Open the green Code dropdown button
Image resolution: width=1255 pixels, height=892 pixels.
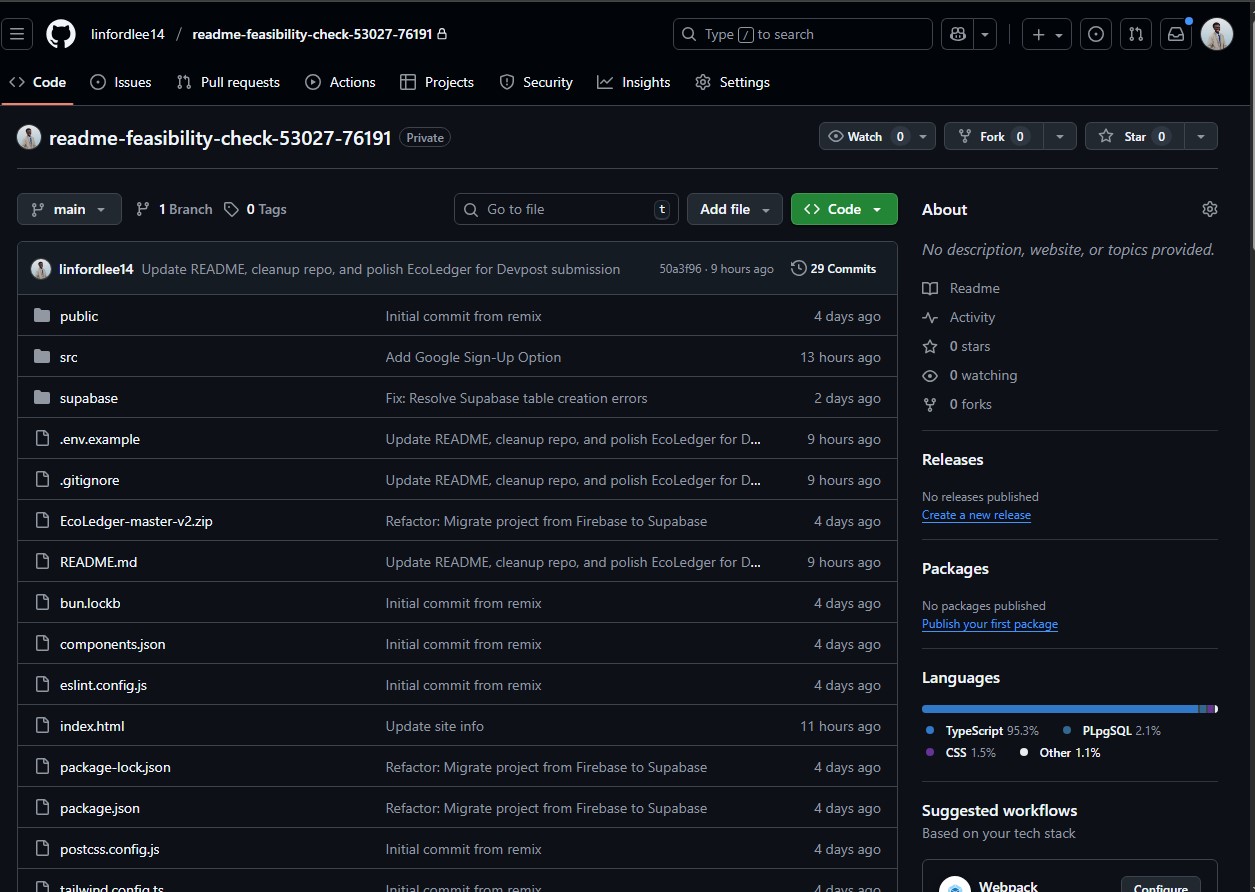click(x=844, y=209)
